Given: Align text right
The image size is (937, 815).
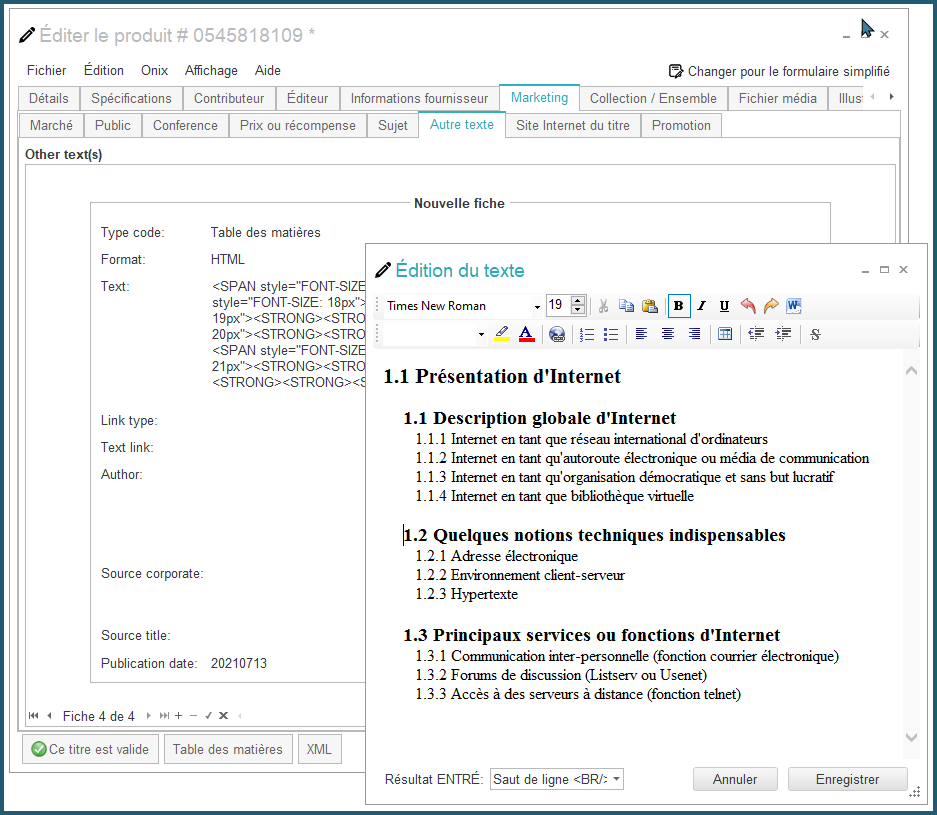Looking at the screenshot, I should pyautogui.click(x=694, y=334).
